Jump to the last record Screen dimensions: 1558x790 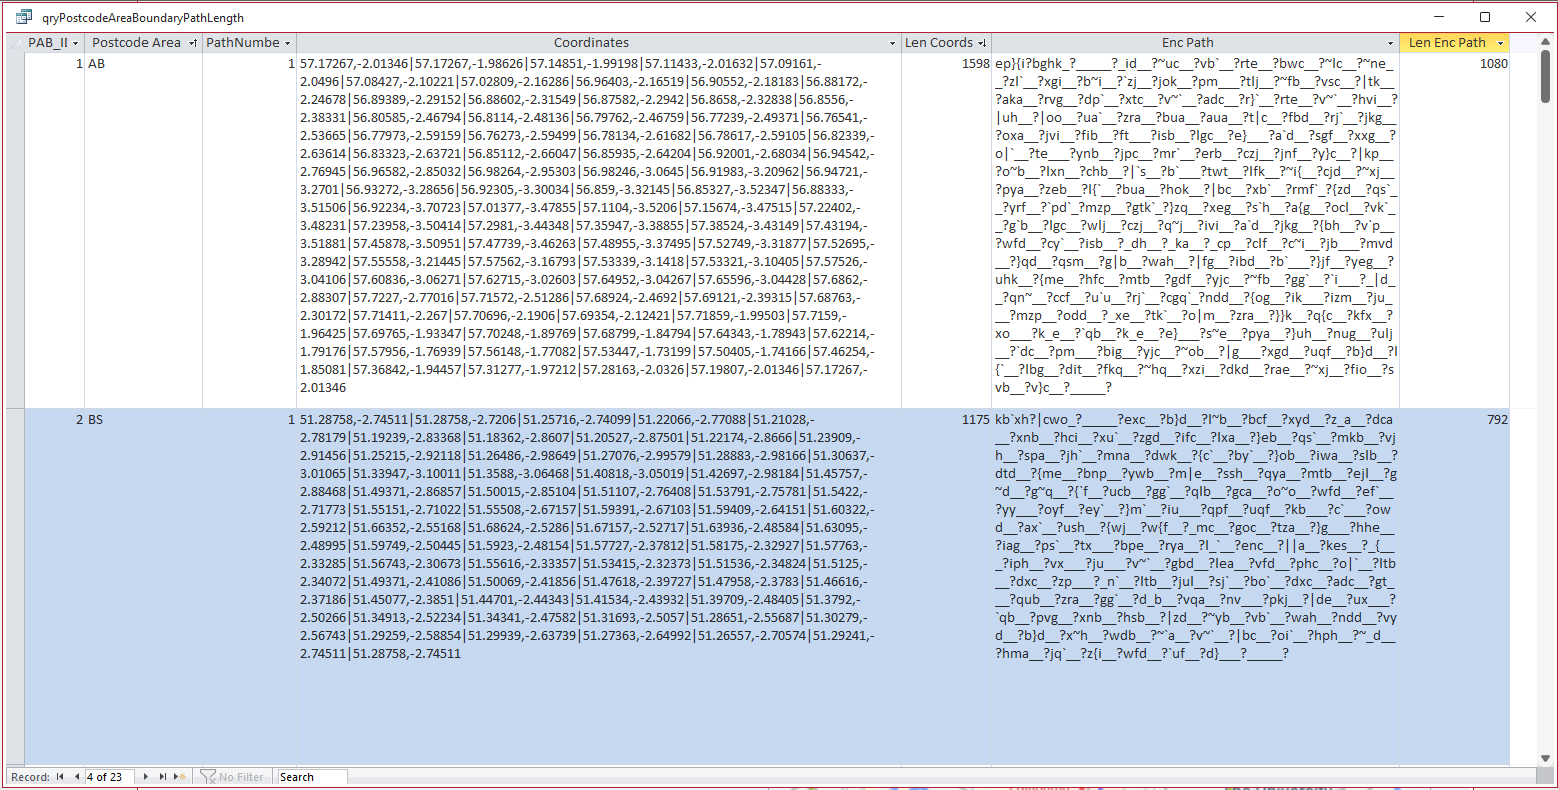[163, 776]
